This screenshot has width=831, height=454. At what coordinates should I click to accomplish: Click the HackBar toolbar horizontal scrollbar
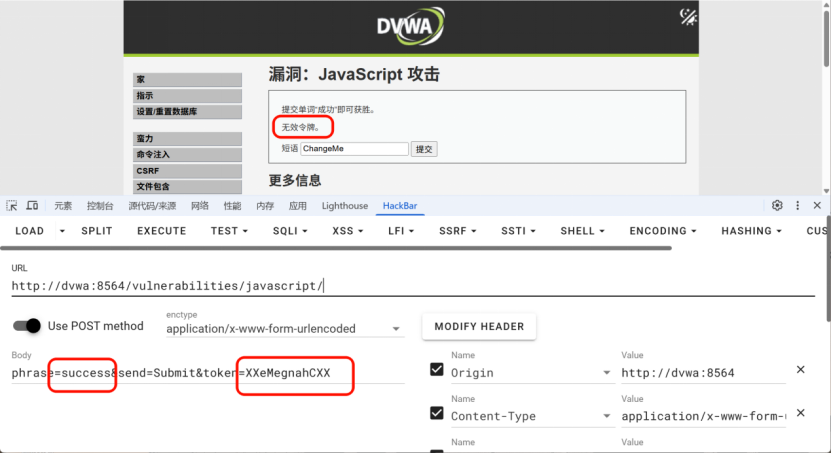point(336,248)
